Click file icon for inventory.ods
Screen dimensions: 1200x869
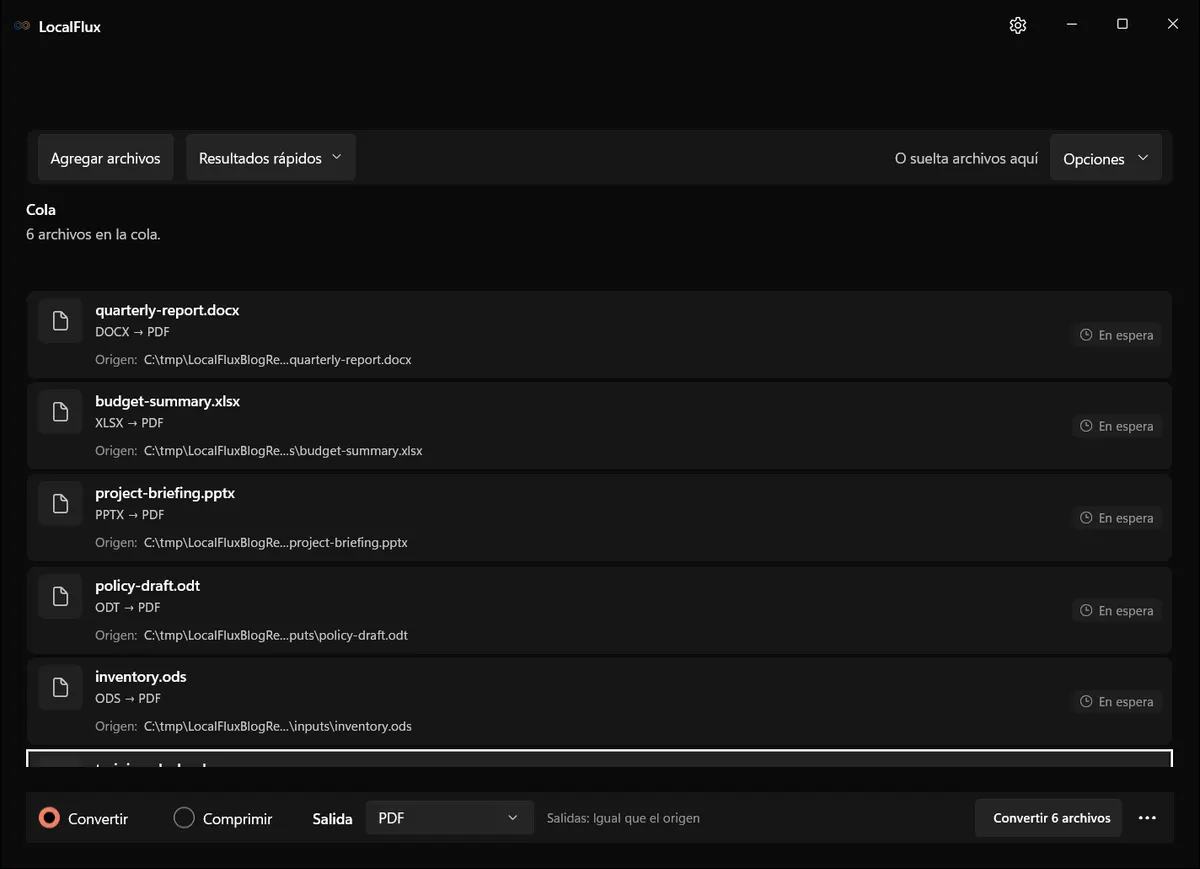[60, 687]
